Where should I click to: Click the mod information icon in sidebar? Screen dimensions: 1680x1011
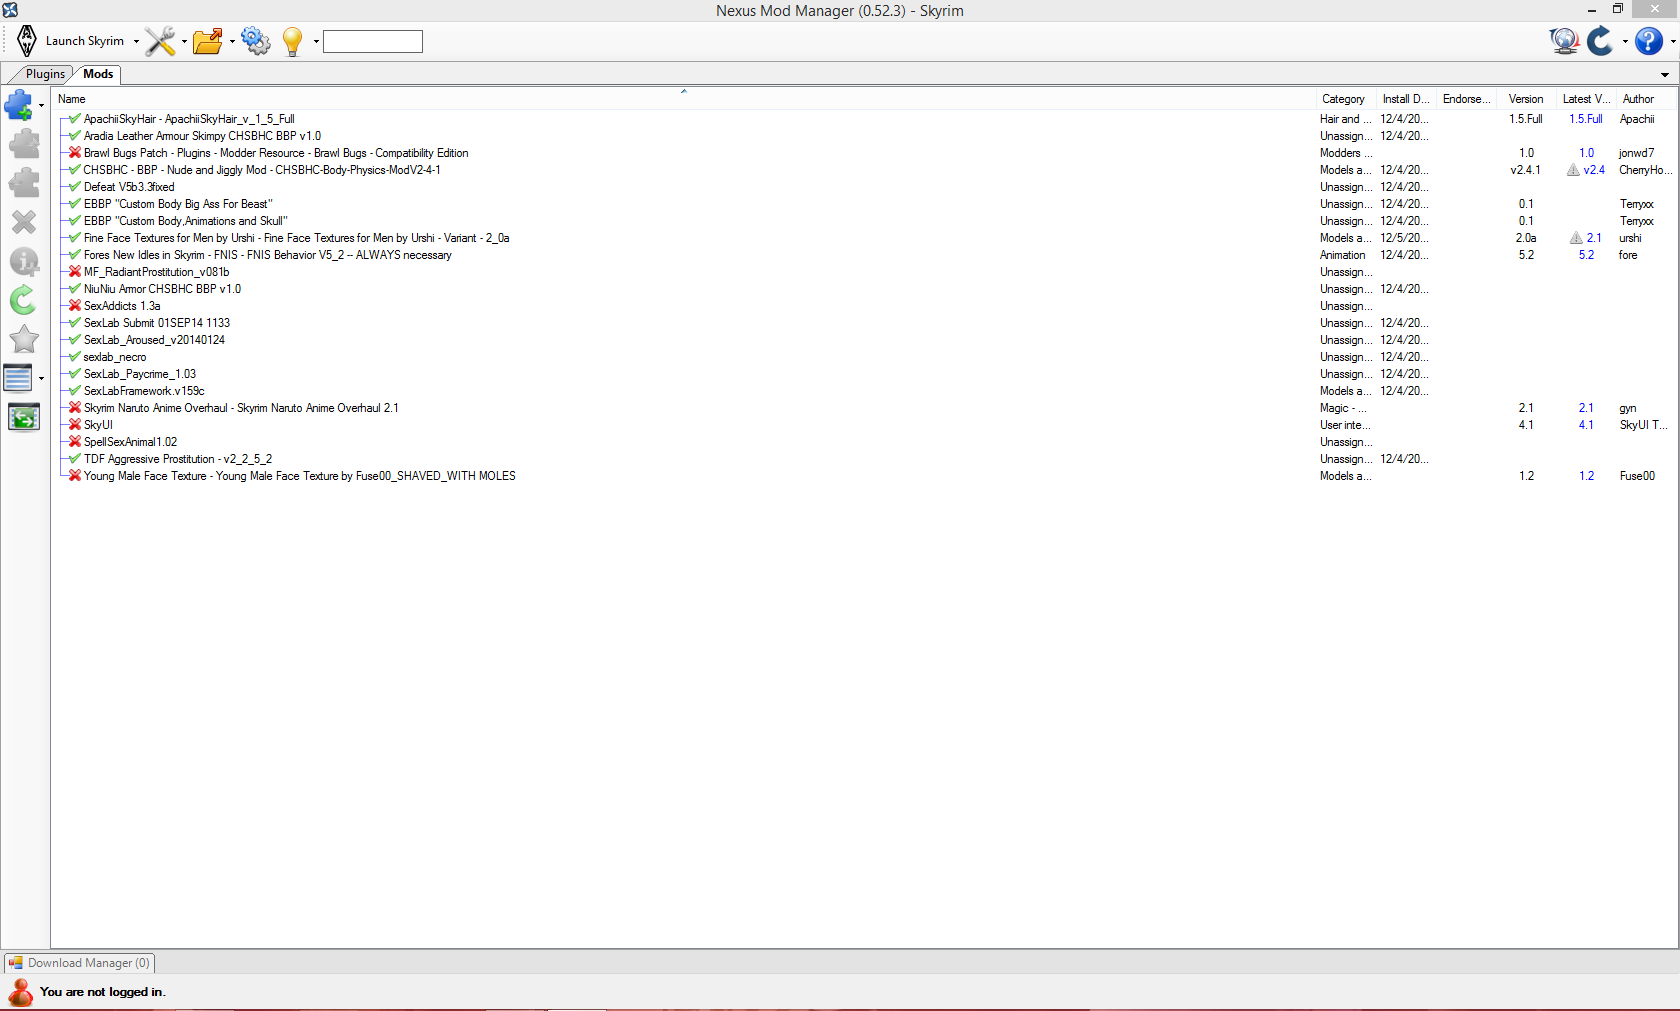[24, 261]
